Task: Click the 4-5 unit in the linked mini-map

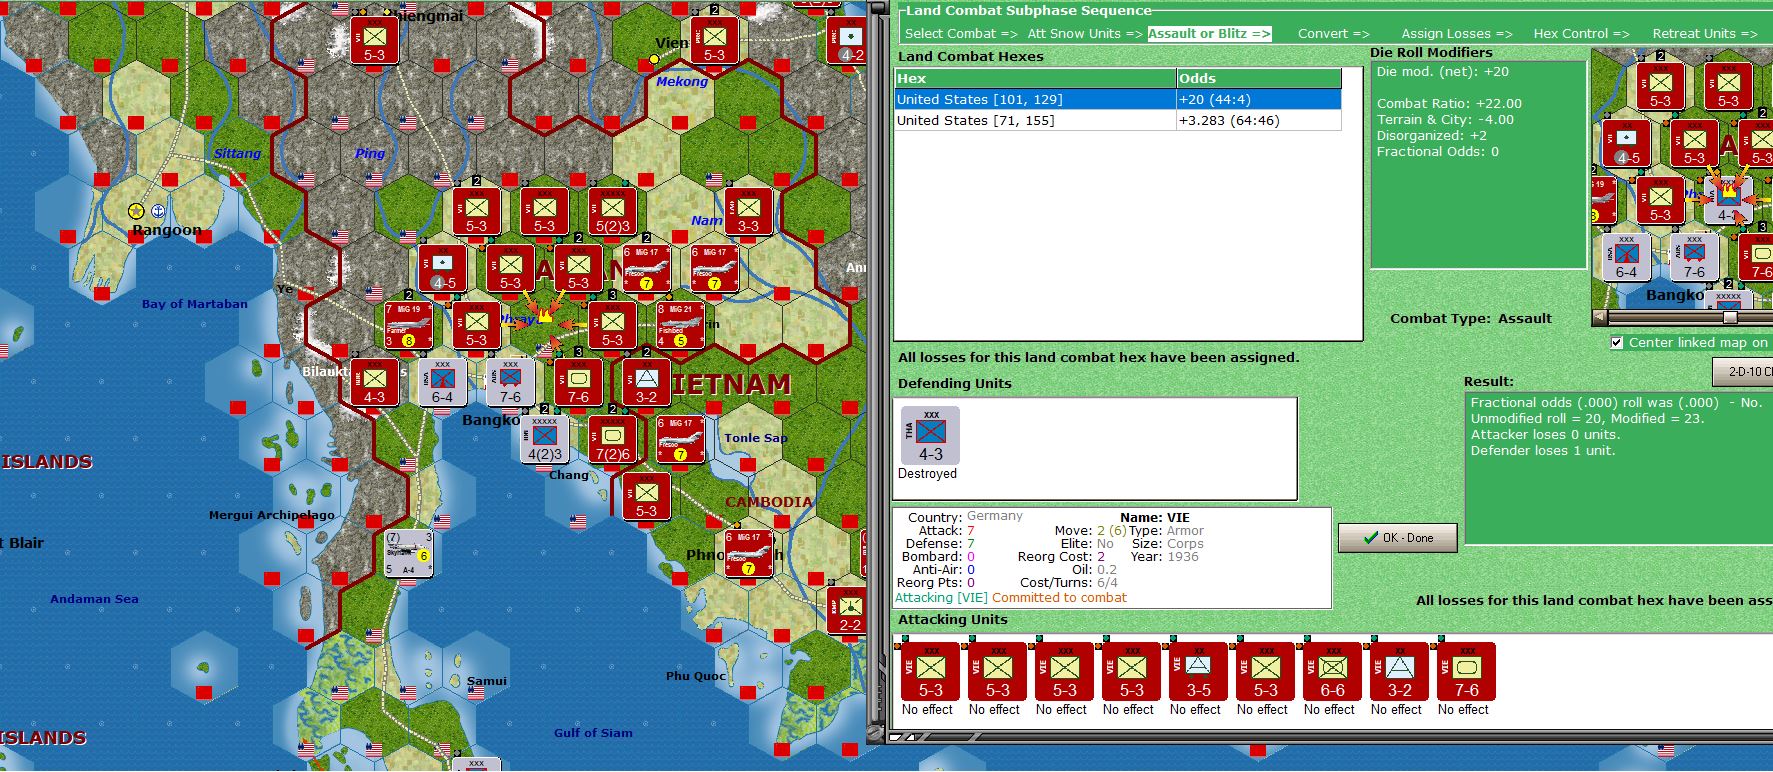Action: click(x=1626, y=143)
